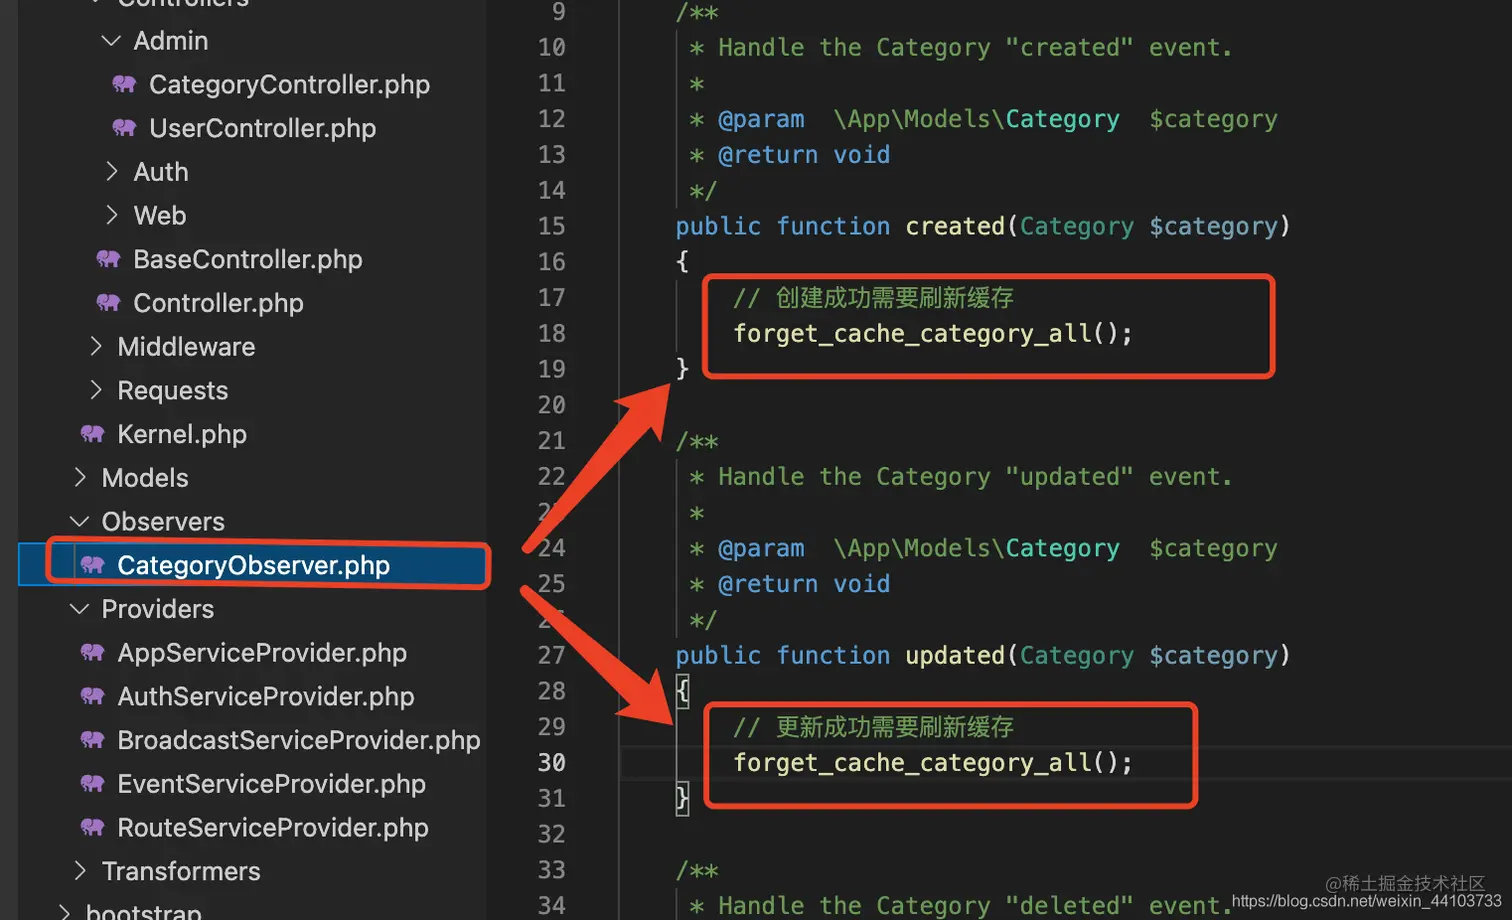Open CategoryController.php file
The width and height of the screenshot is (1512, 920).
tap(289, 85)
